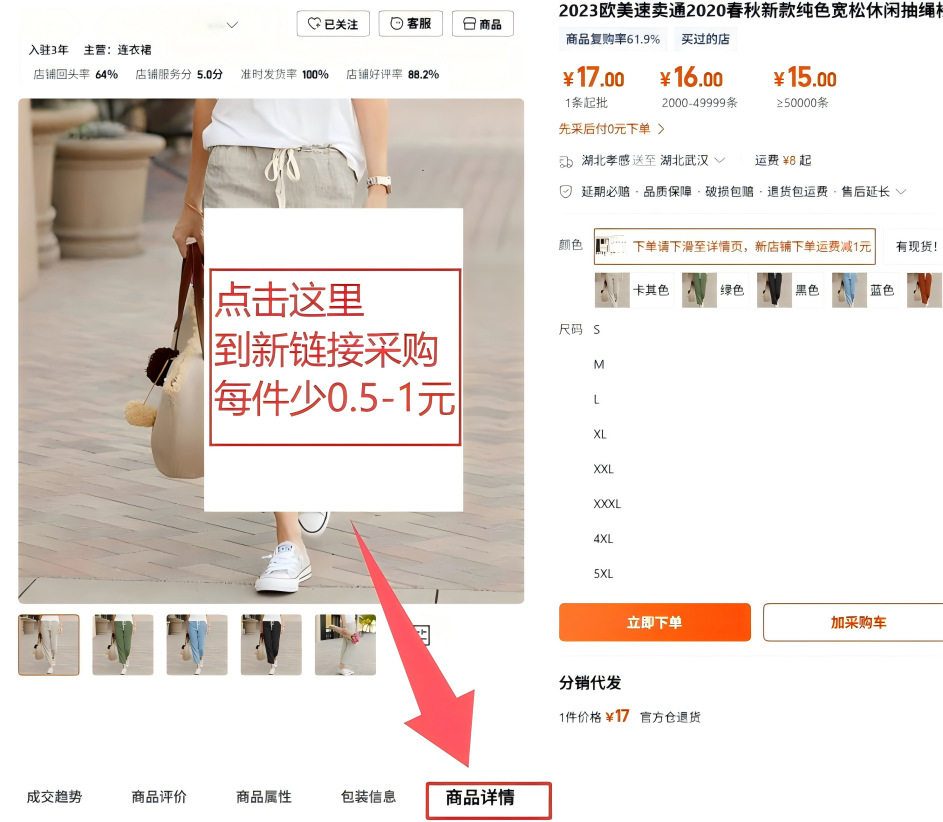Click the product title text
Viewport: 943px width, 822px height.
[x=751, y=10]
